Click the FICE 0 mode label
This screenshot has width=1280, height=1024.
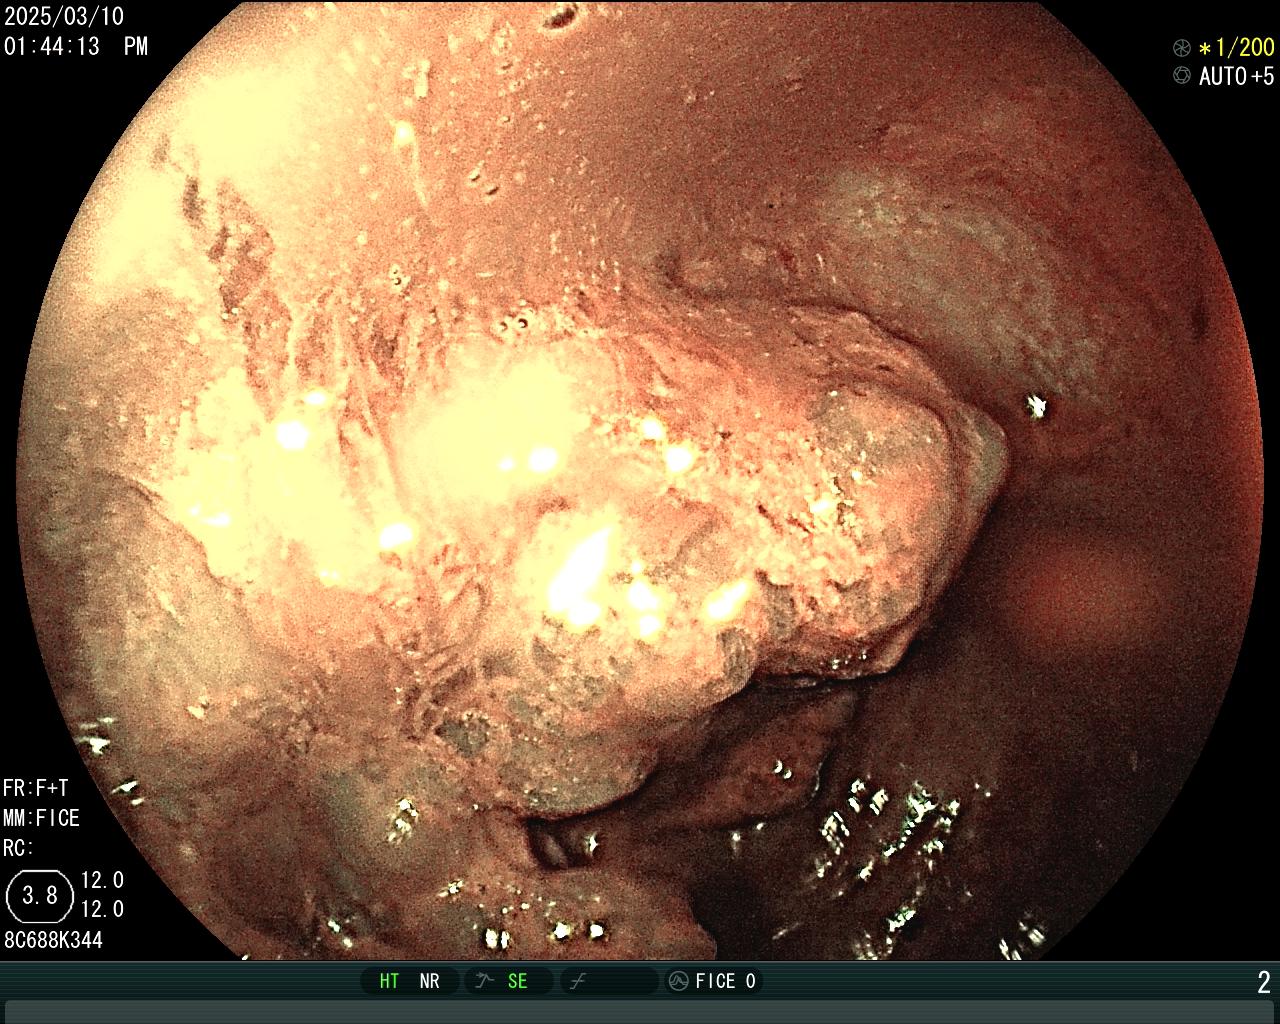pyautogui.click(x=726, y=982)
